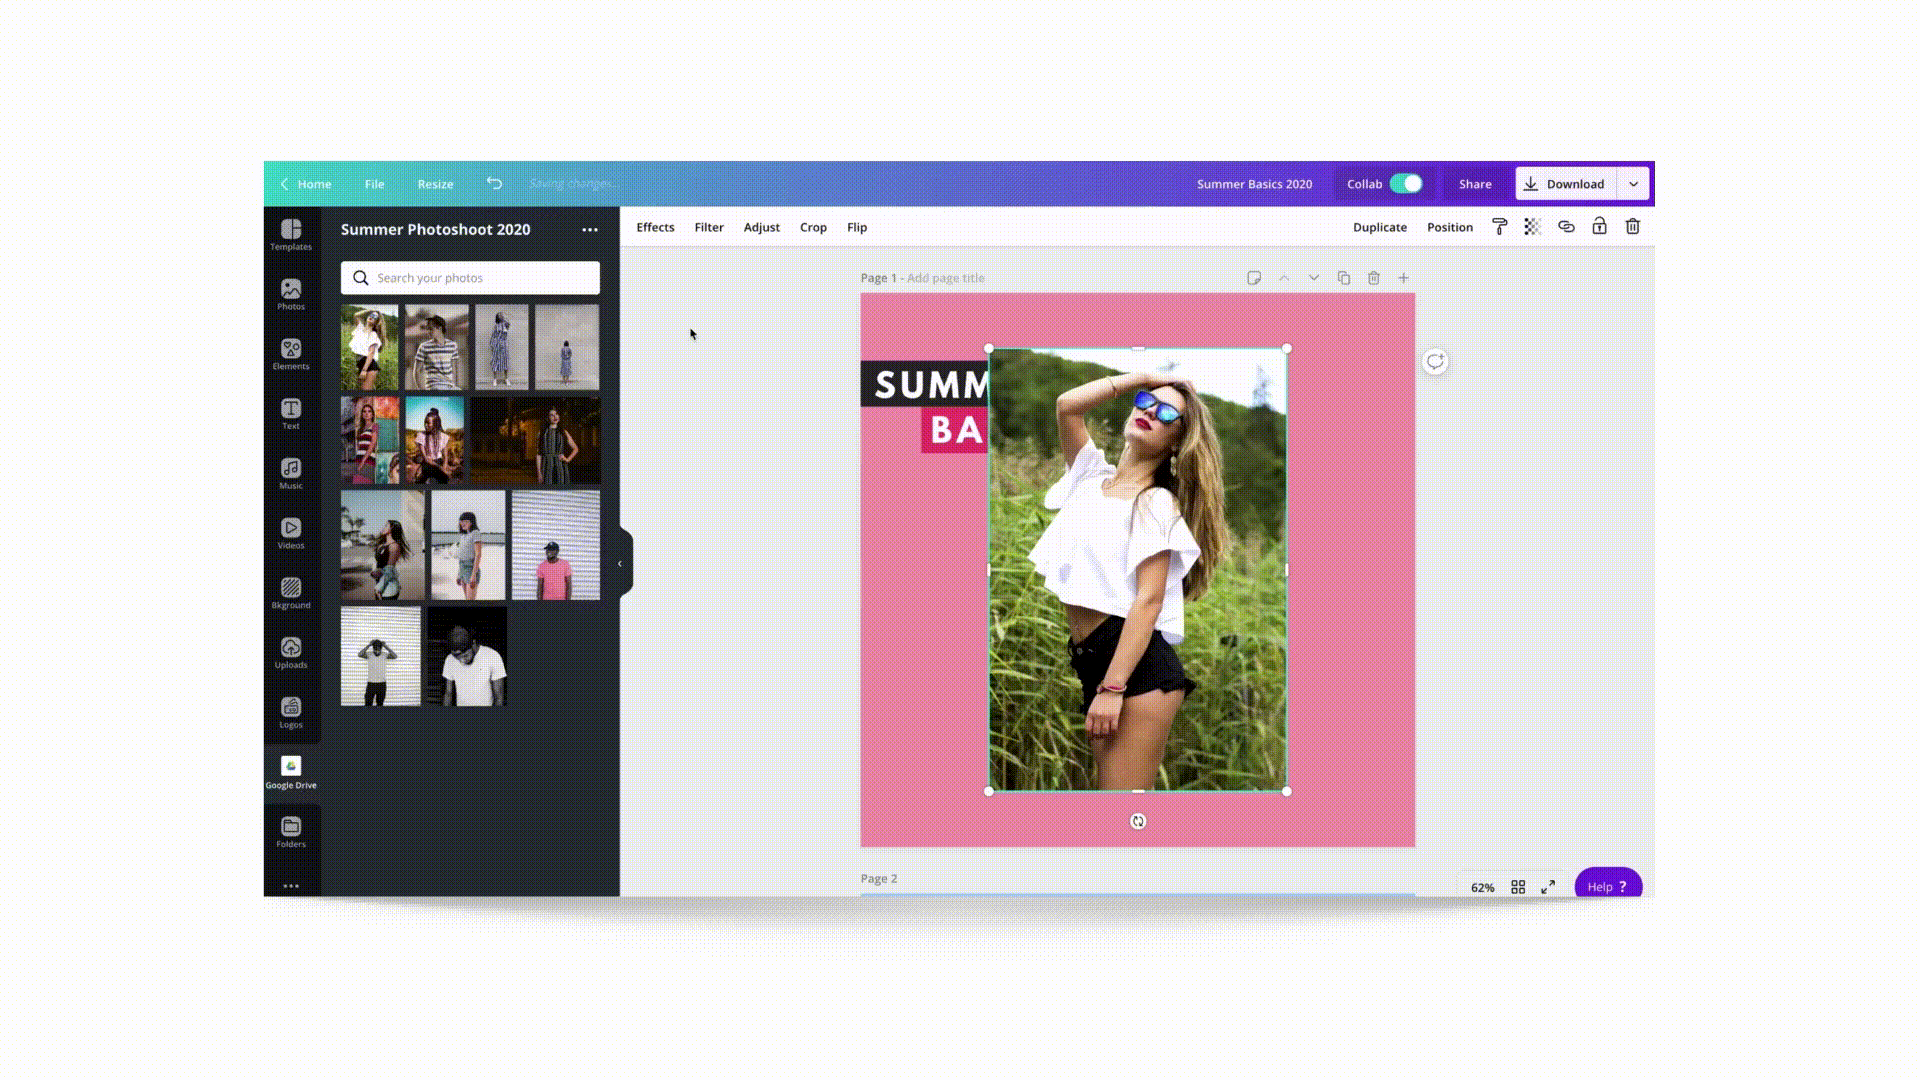Viewport: 1920px width, 1080px height.
Task: Open the File menu
Action: coord(374,184)
